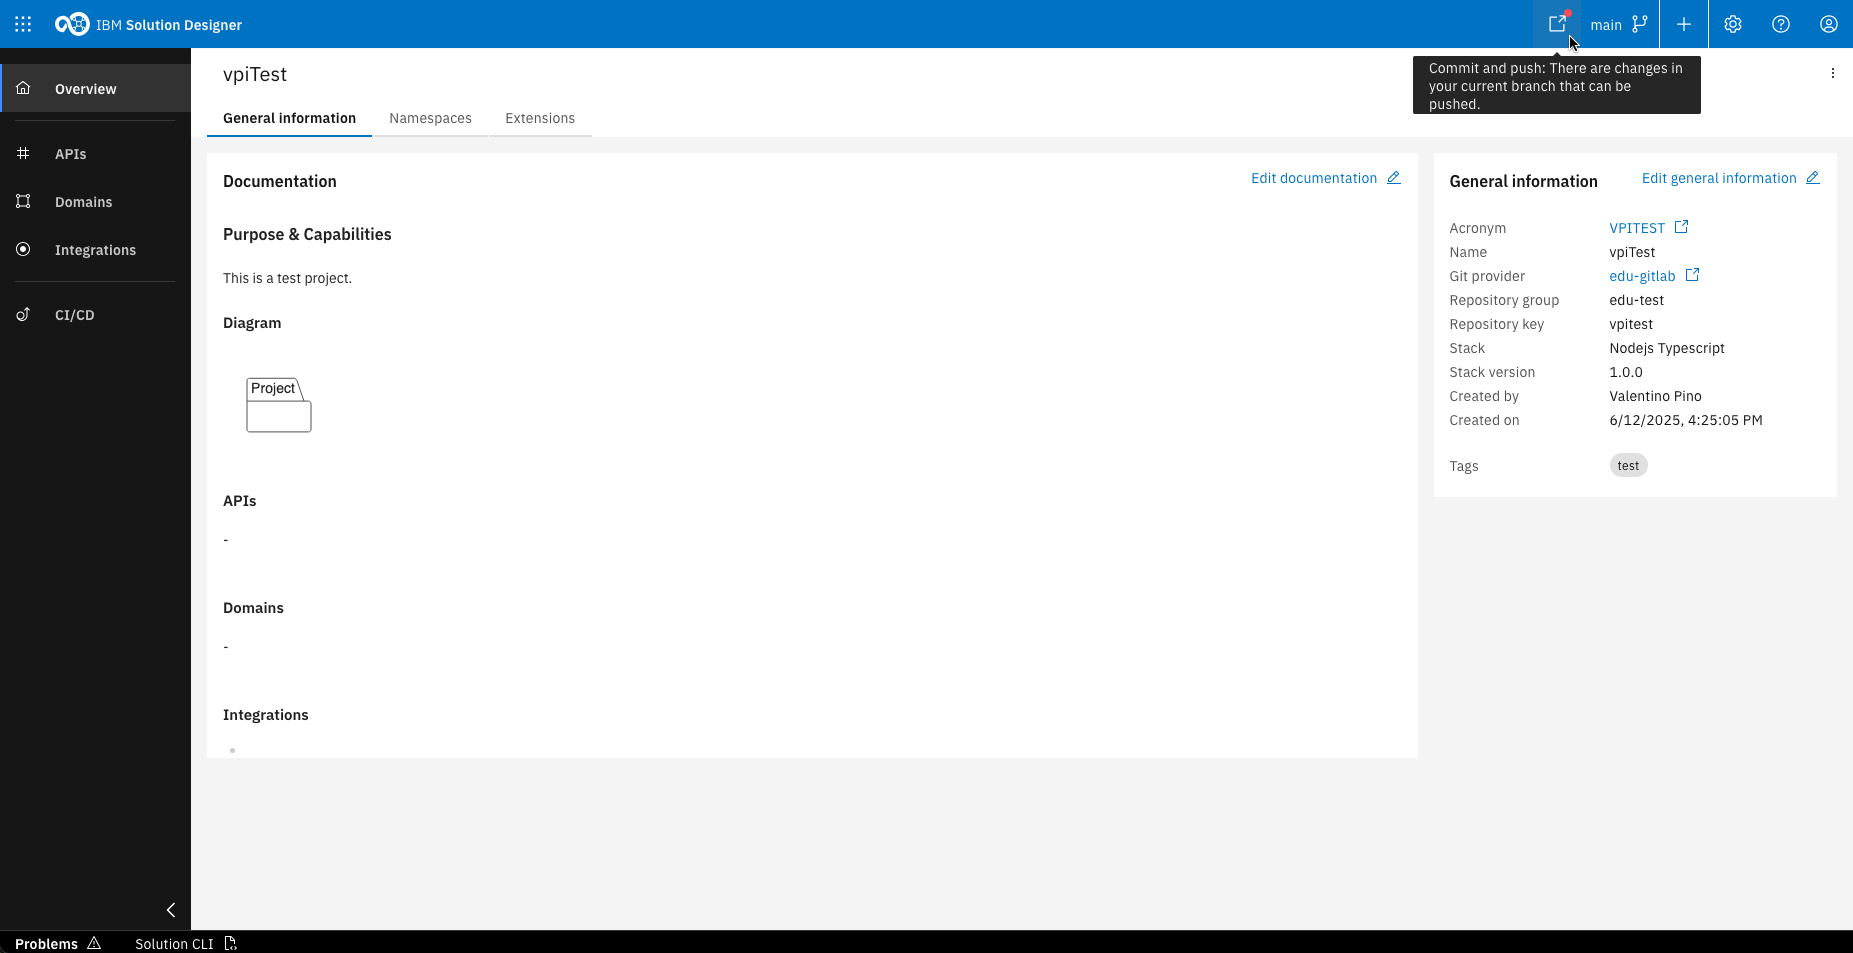The width and height of the screenshot is (1853, 953).
Task: Open the edu-gitlab Git provider link
Action: pos(1641,275)
